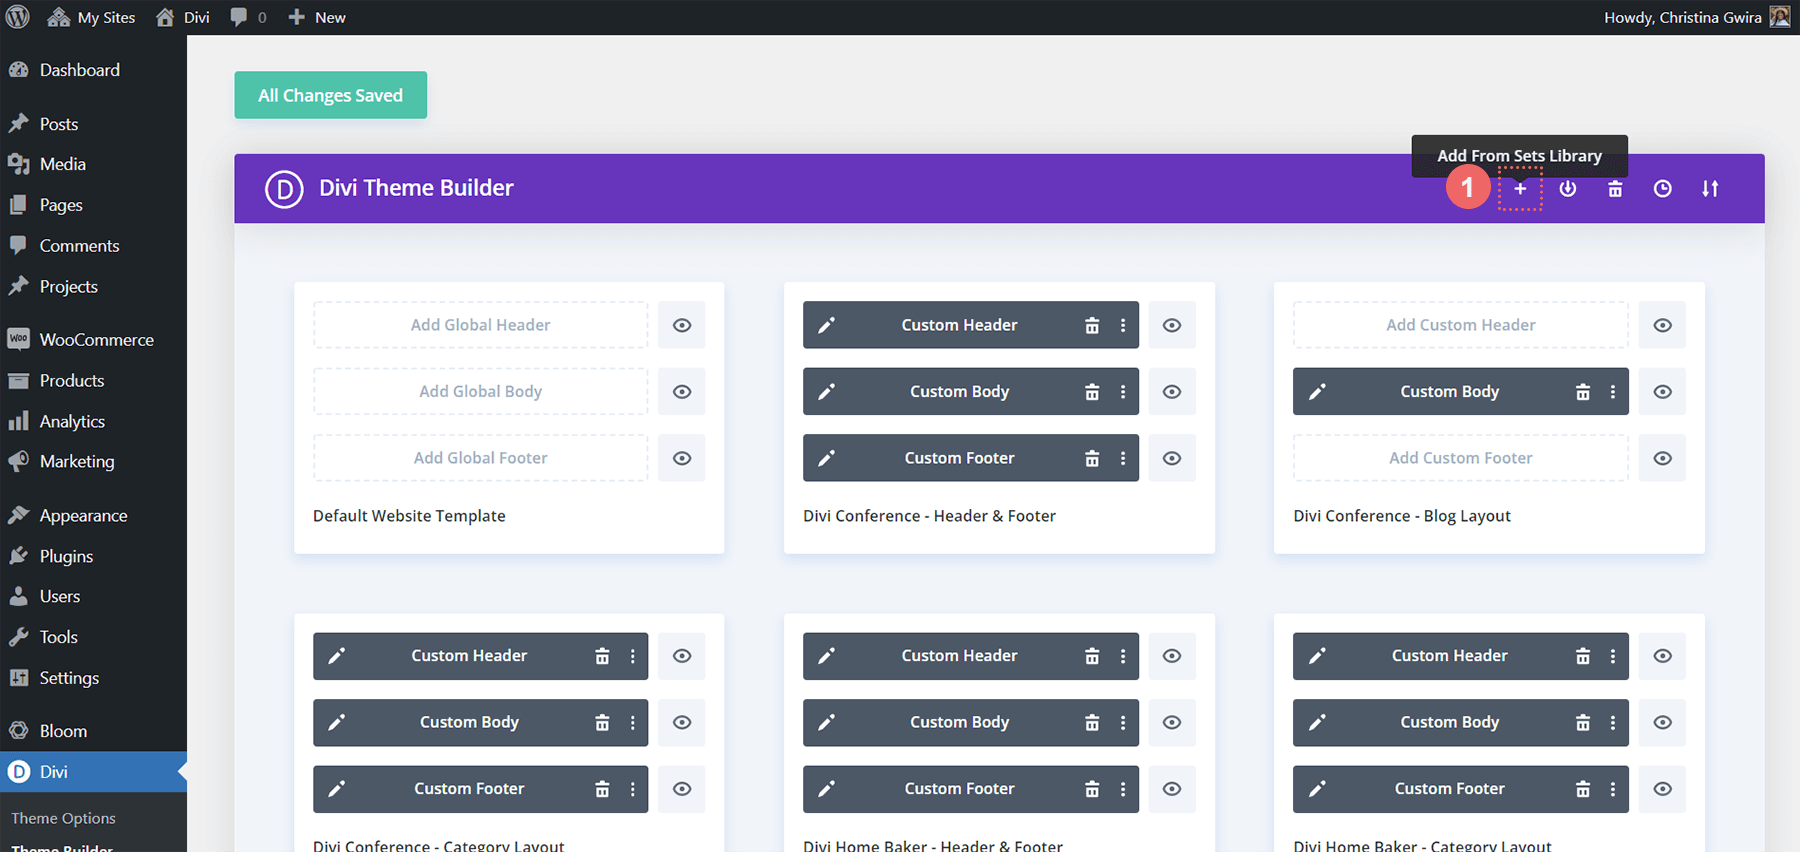Hide the Custom Body in Divi Conference Header & Footer
Screen dimensions: 1800x852
(x=1172, y=392)
